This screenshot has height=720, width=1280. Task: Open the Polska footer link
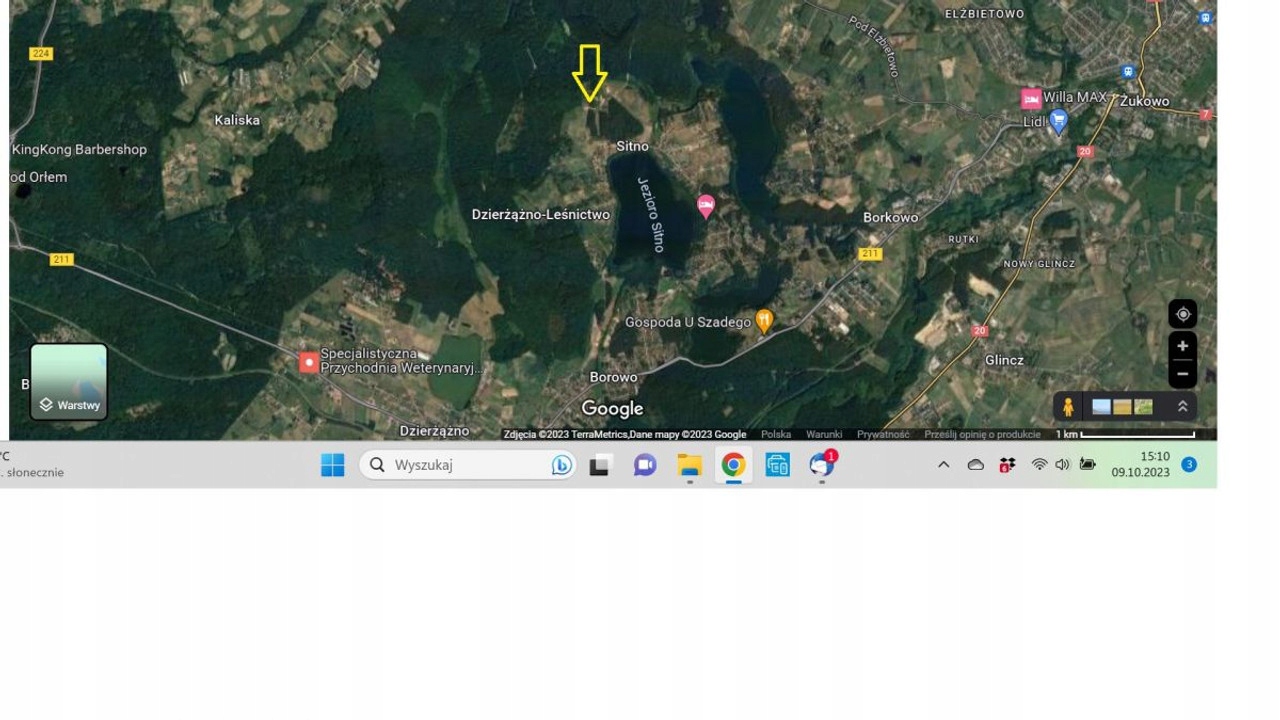coord(776,434)
